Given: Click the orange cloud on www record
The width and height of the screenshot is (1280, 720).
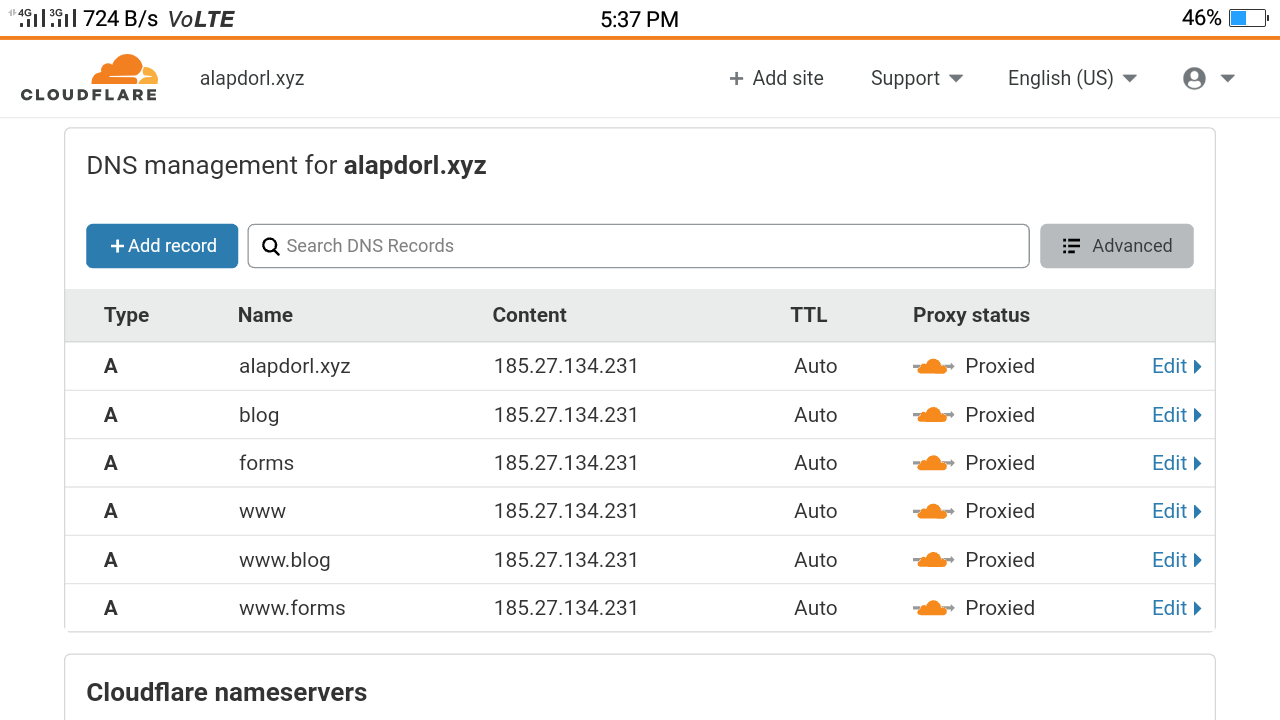Looking at the screenshot, I should (933, 511).
